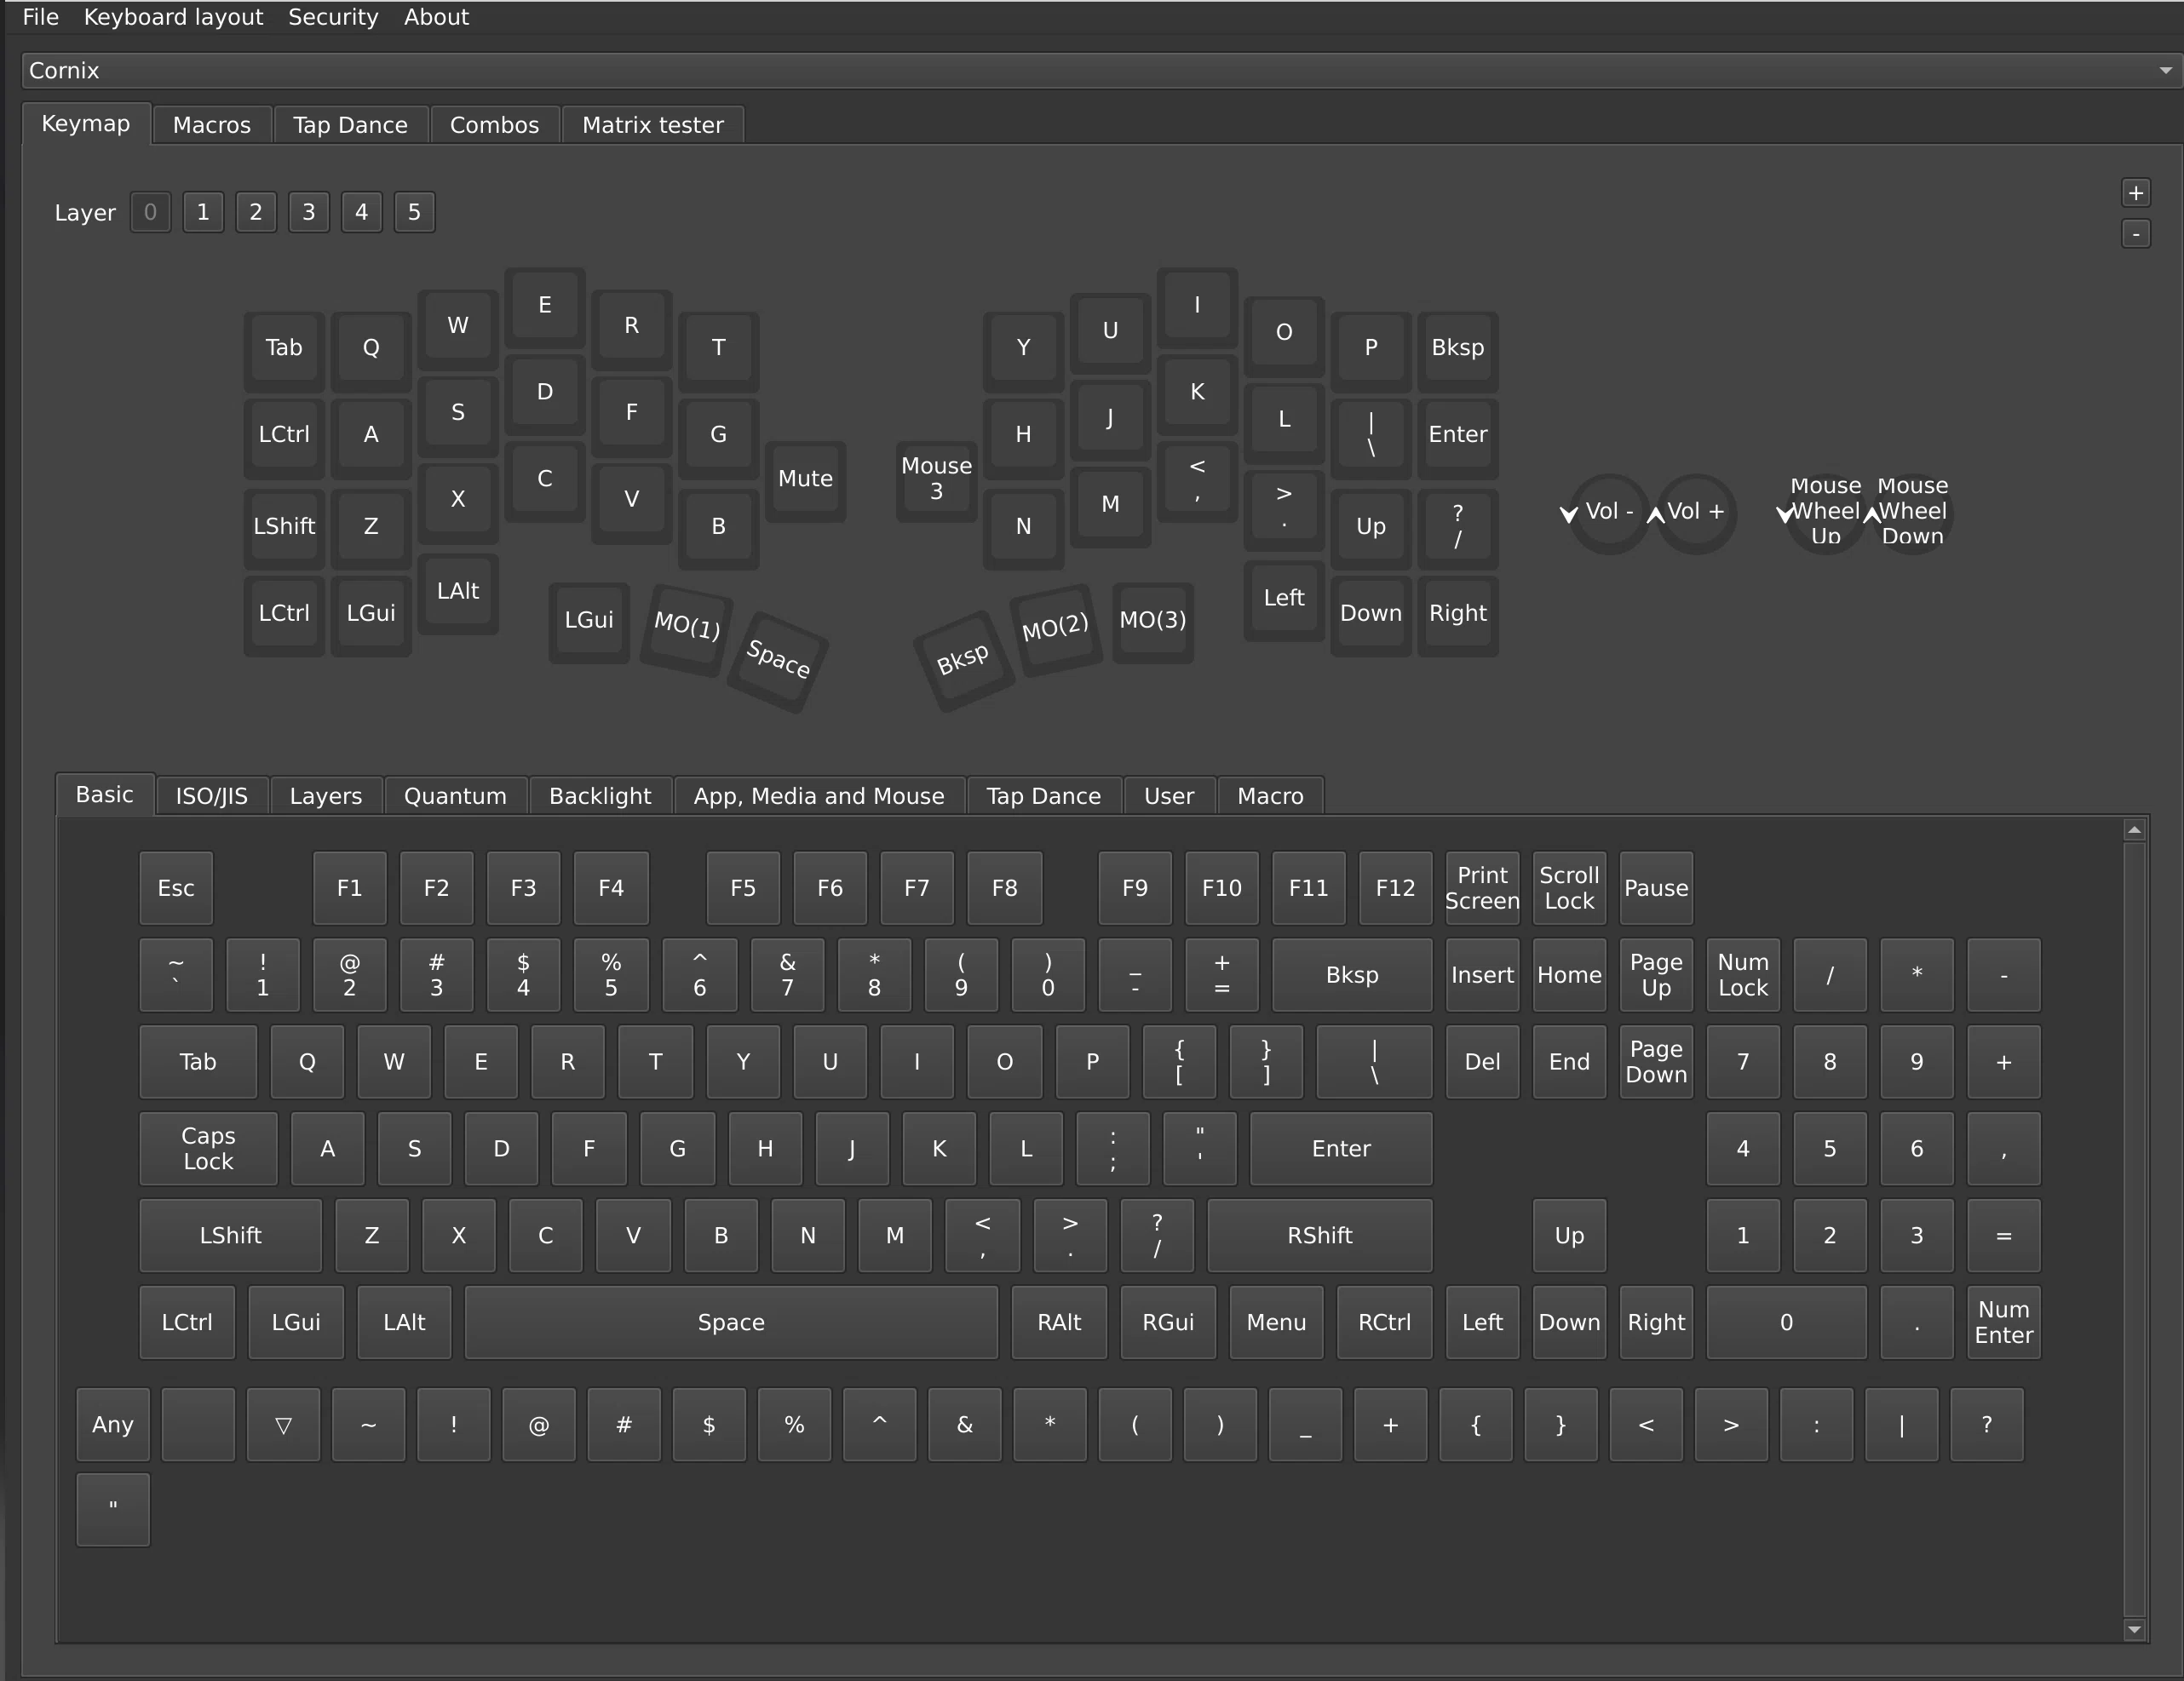The width and height of the screenshot is (2184, 1681).
Task: Switch to layer 2
Action: [x=256, y=212]
